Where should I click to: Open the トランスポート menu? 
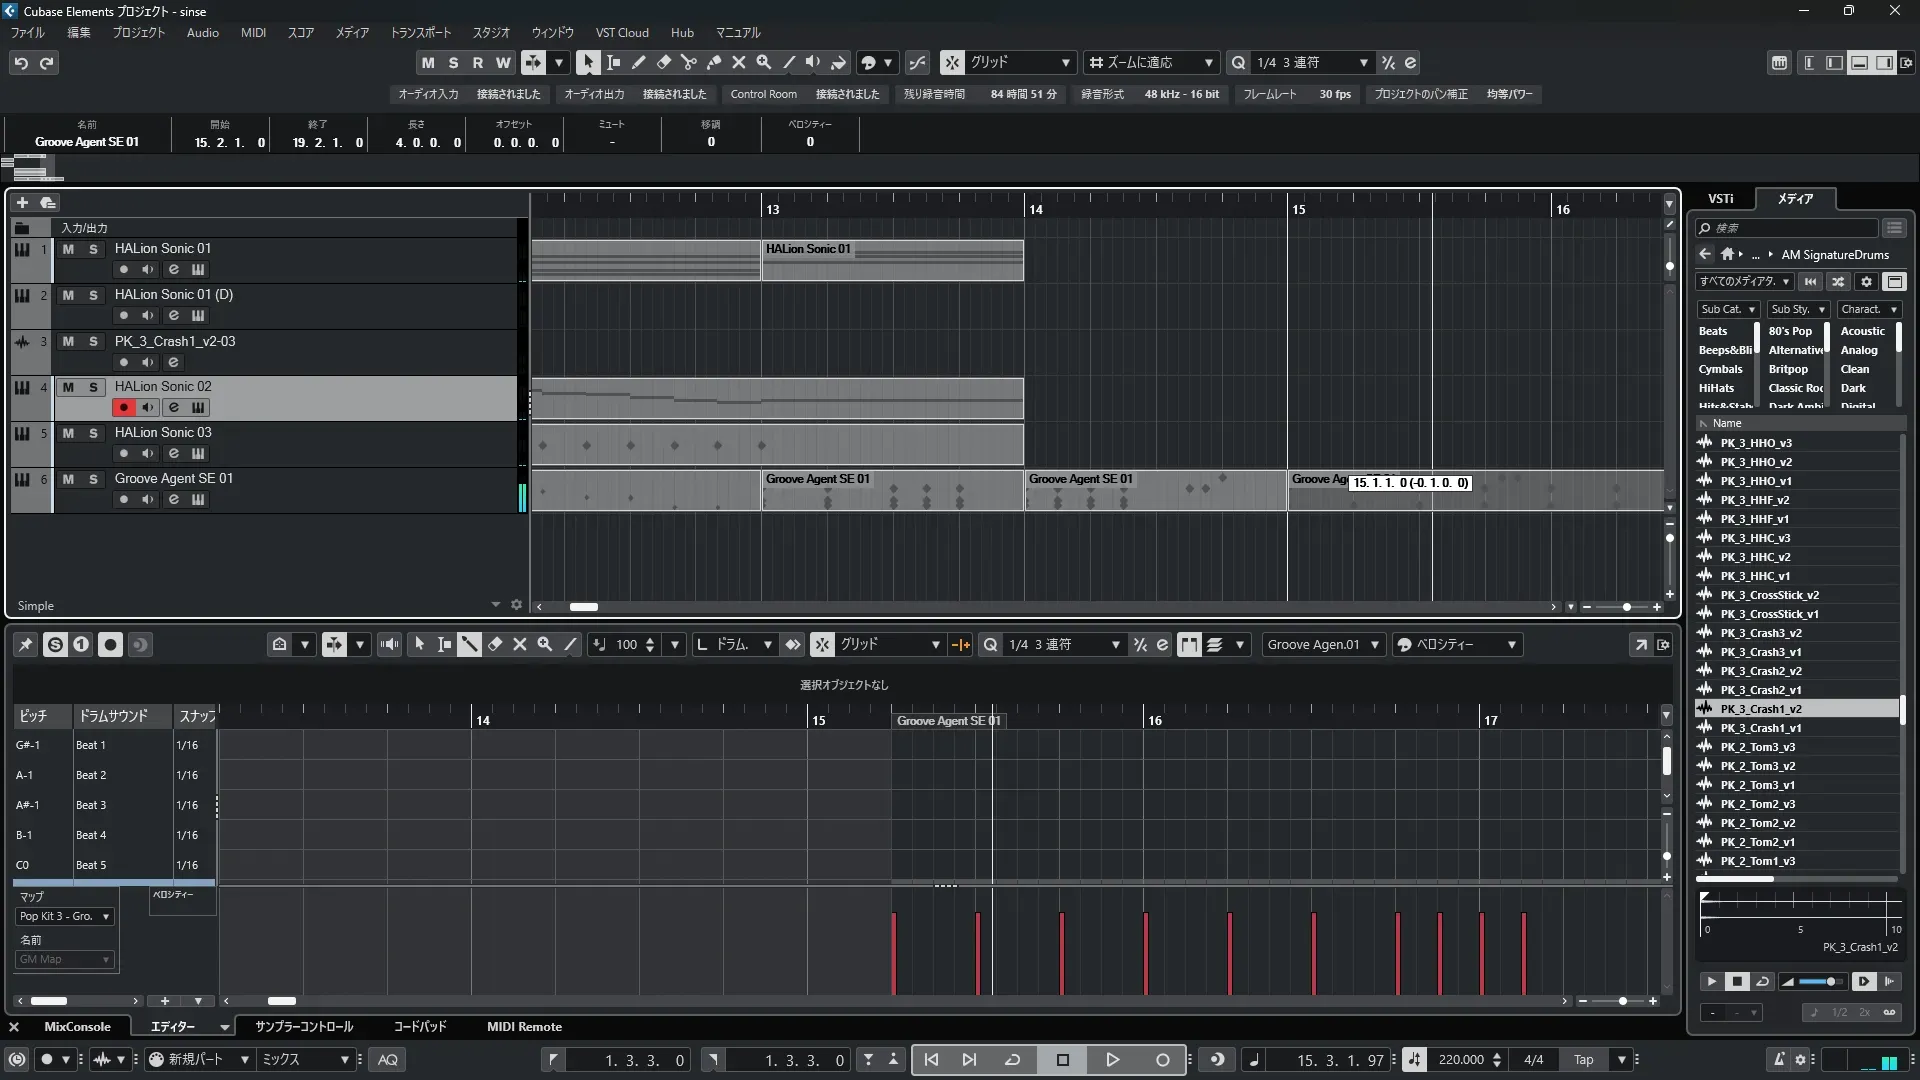[x=420, y=32]
